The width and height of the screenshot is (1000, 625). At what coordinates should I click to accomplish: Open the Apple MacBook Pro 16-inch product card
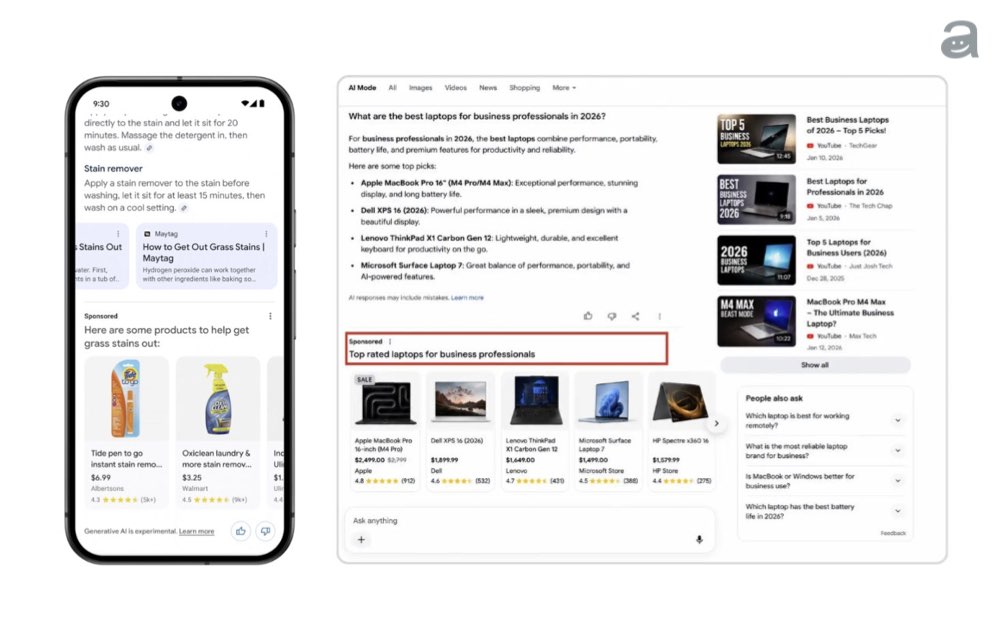385,431
